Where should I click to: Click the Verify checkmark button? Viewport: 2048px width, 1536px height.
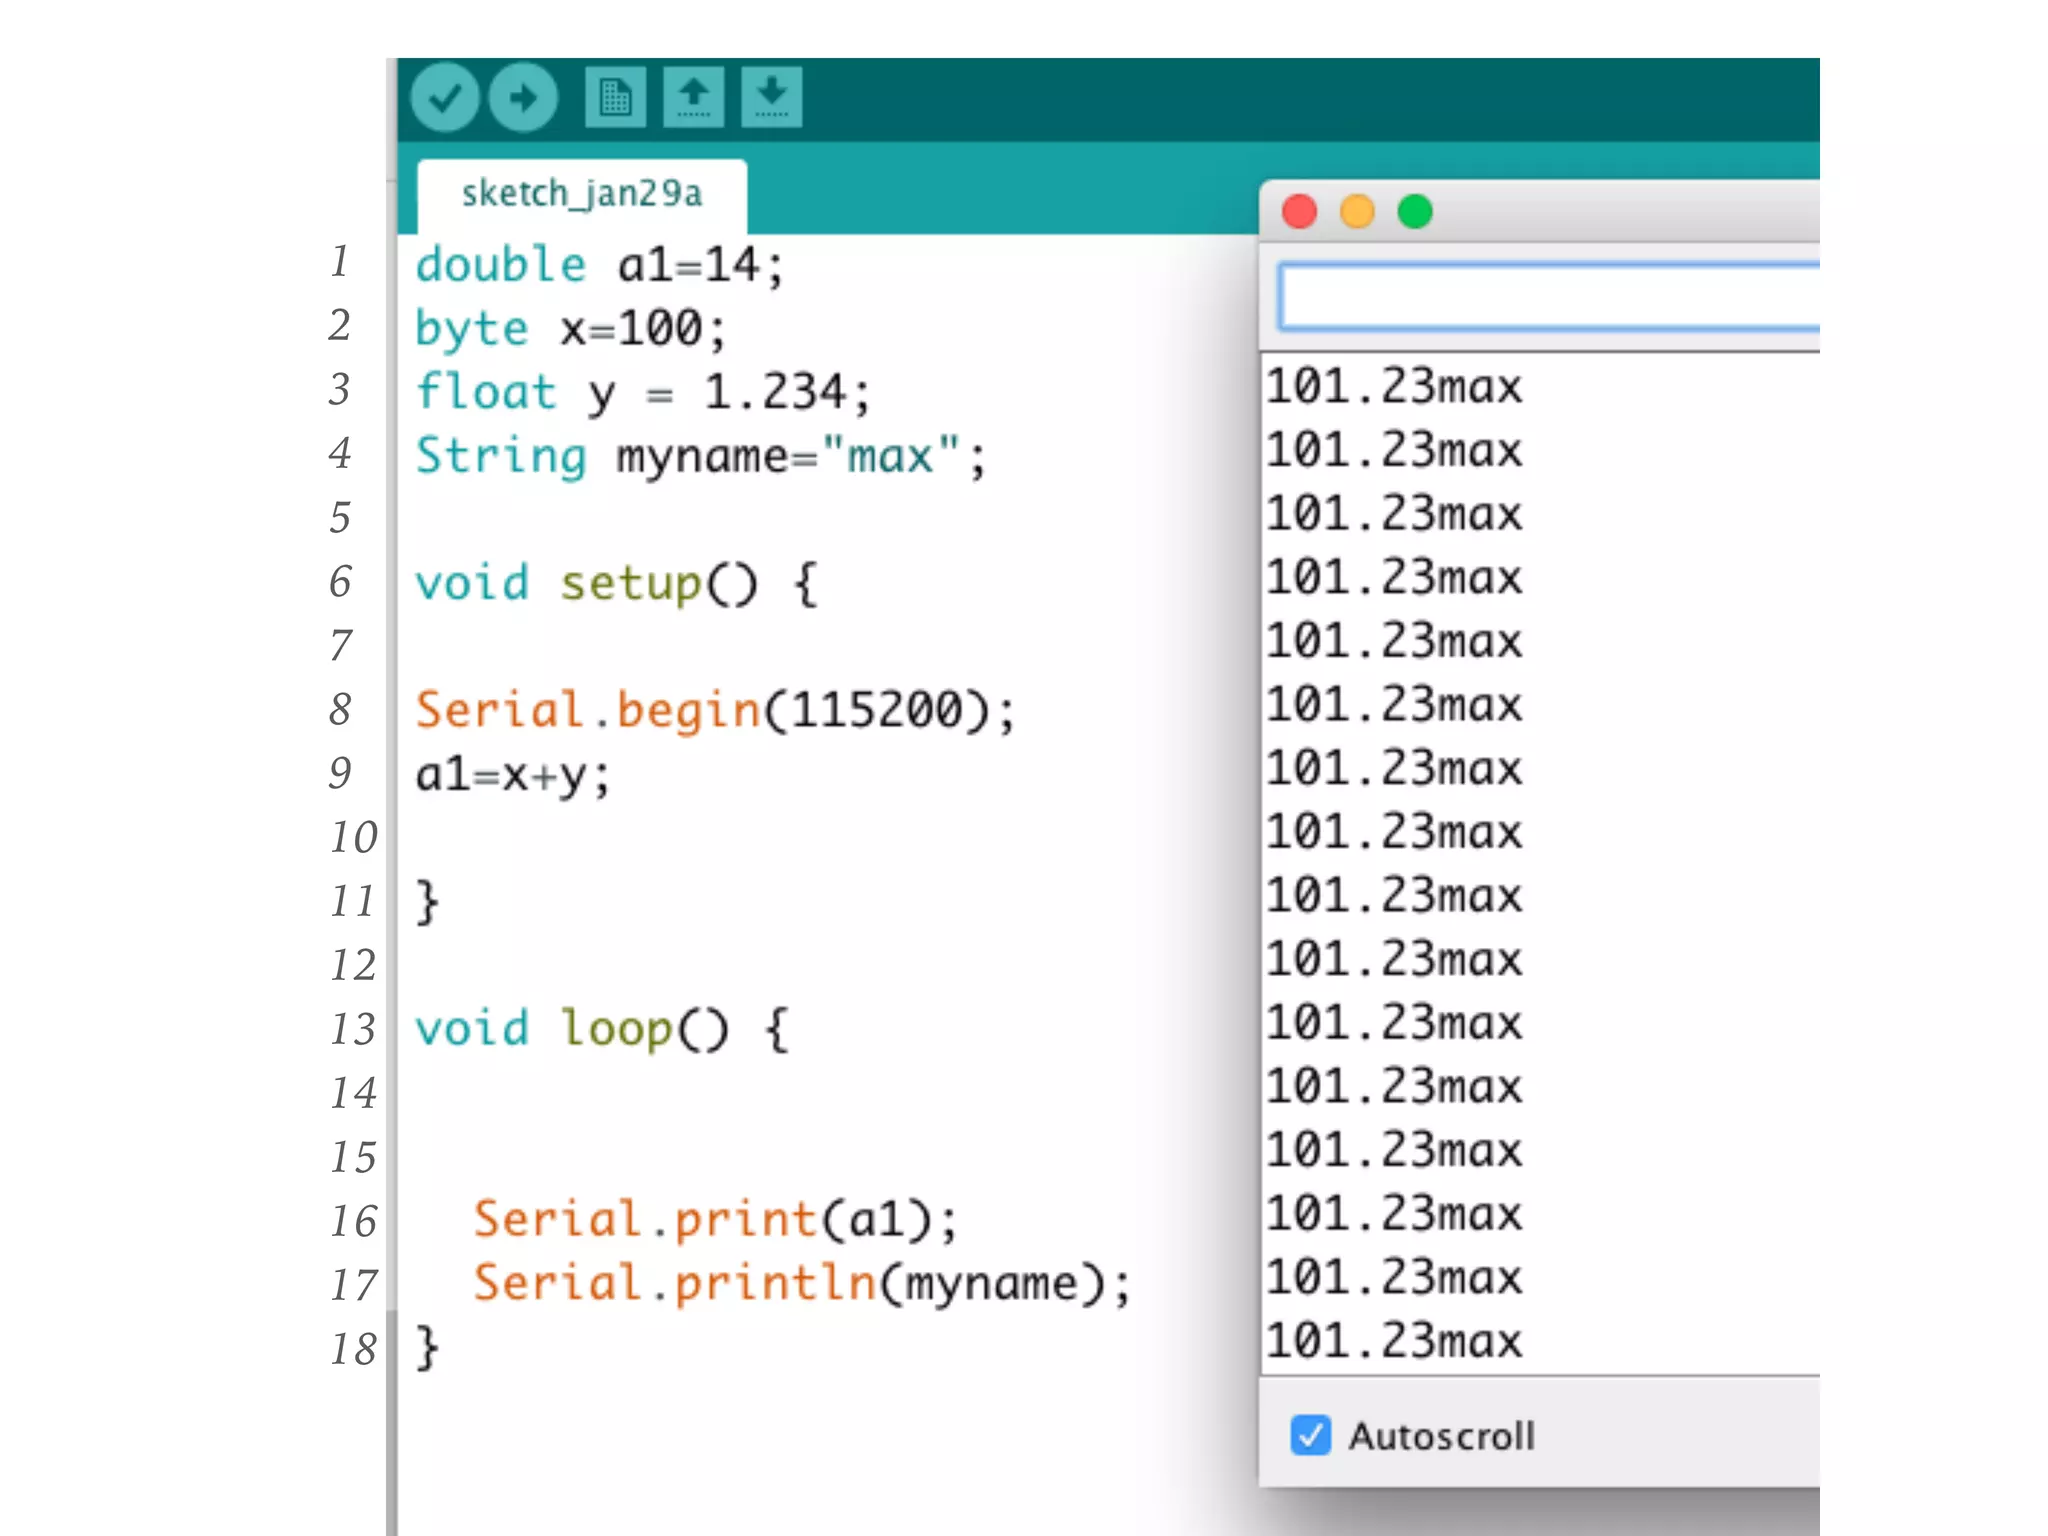click(x=444, y=98)
